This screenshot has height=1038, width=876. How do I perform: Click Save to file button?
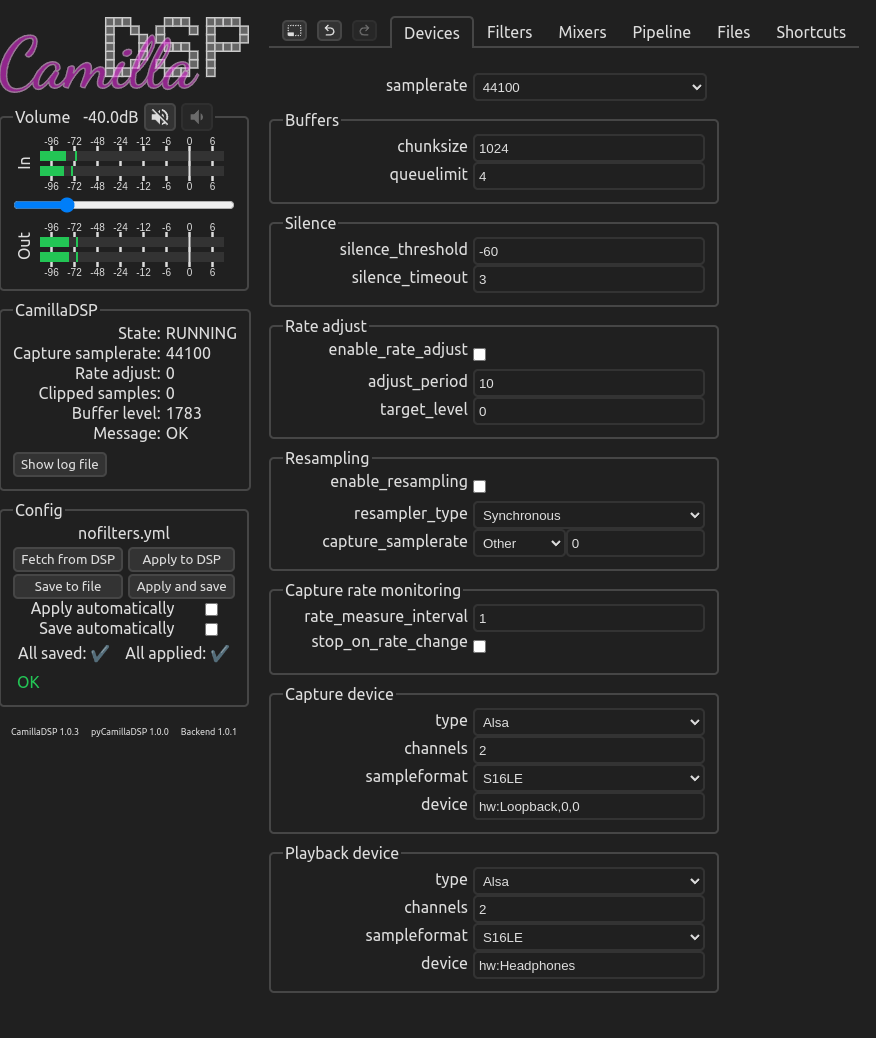[68, 587]
